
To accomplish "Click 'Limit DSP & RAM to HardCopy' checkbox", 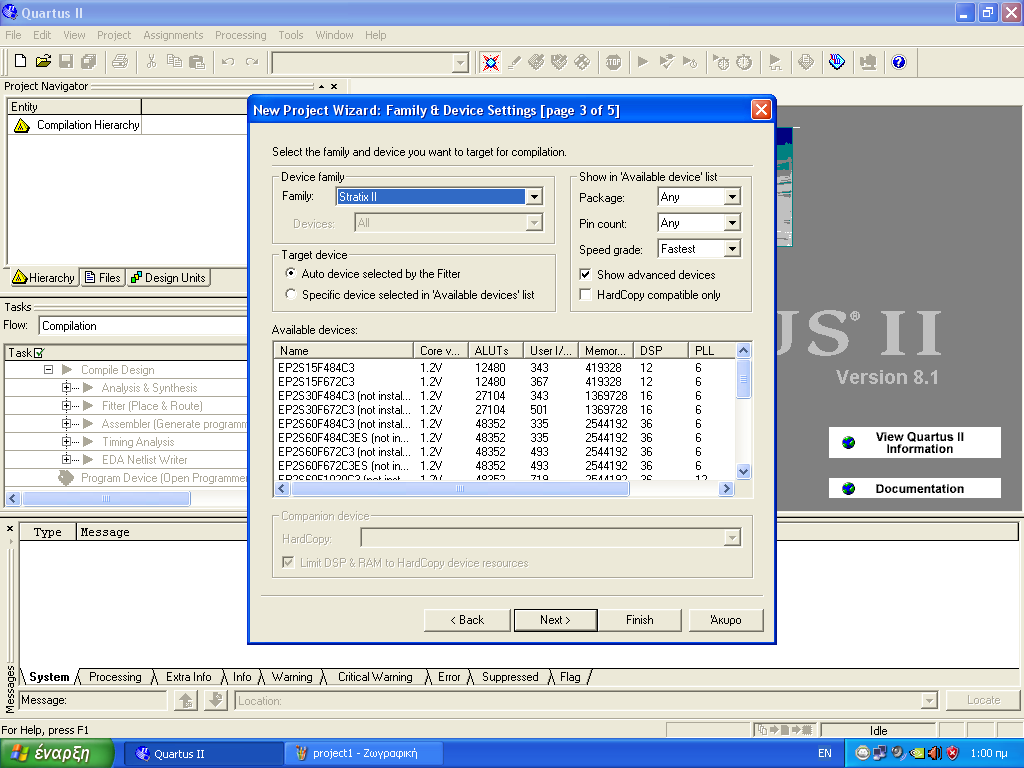I will click(288, 562).
